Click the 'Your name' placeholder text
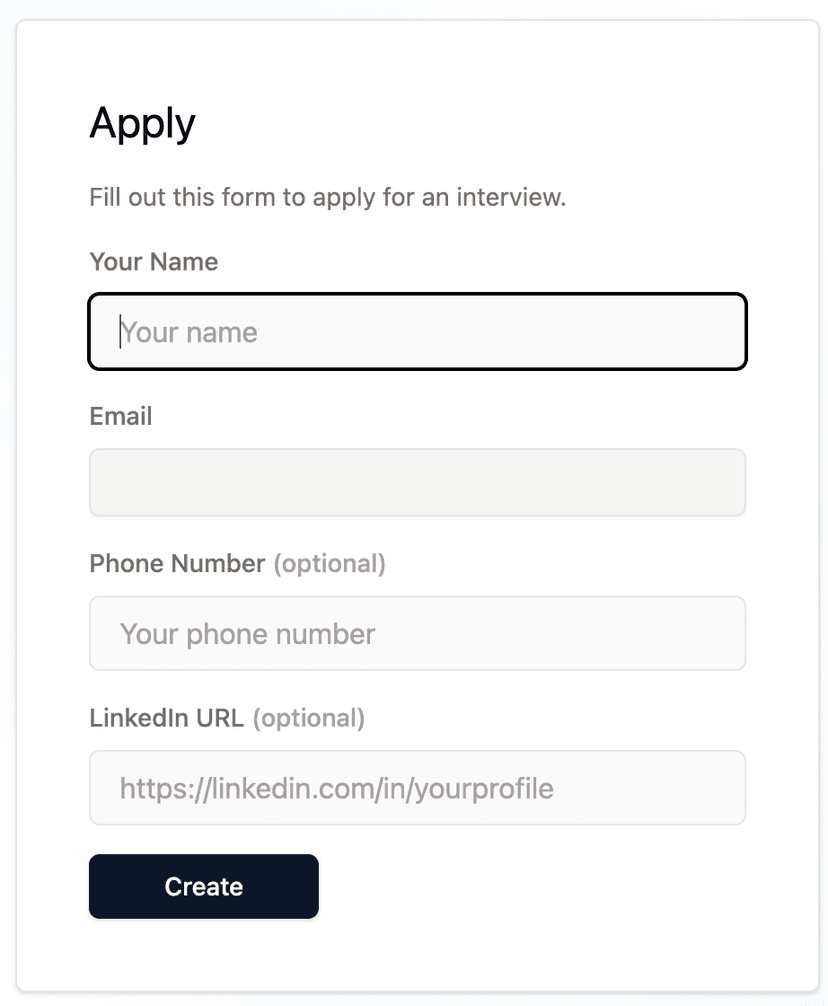Screen dimensions: 828x1006 tap(187, 332)
